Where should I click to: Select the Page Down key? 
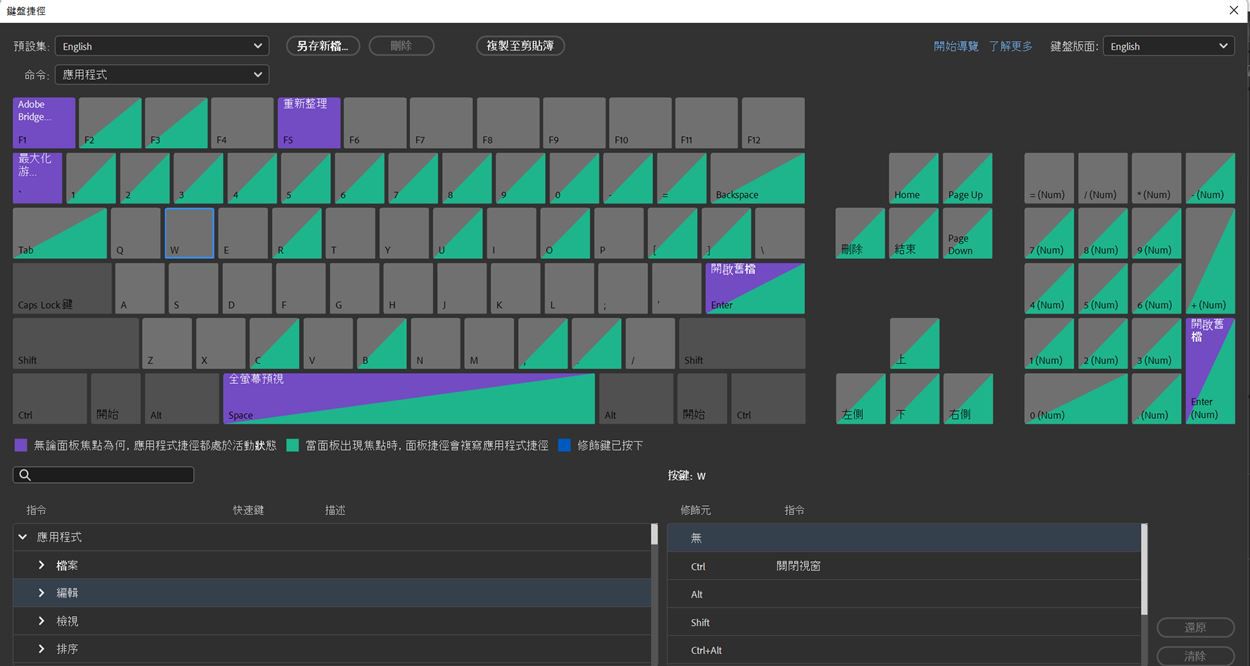(x=968, y=233)
